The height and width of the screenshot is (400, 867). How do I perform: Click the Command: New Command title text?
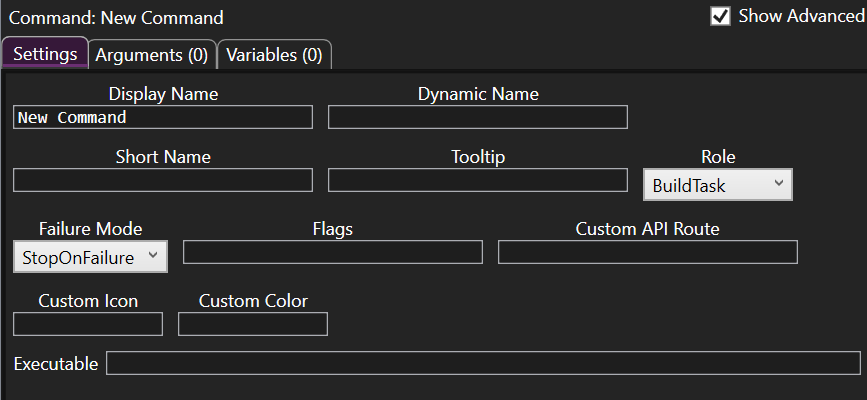click(x=116, y=18)
